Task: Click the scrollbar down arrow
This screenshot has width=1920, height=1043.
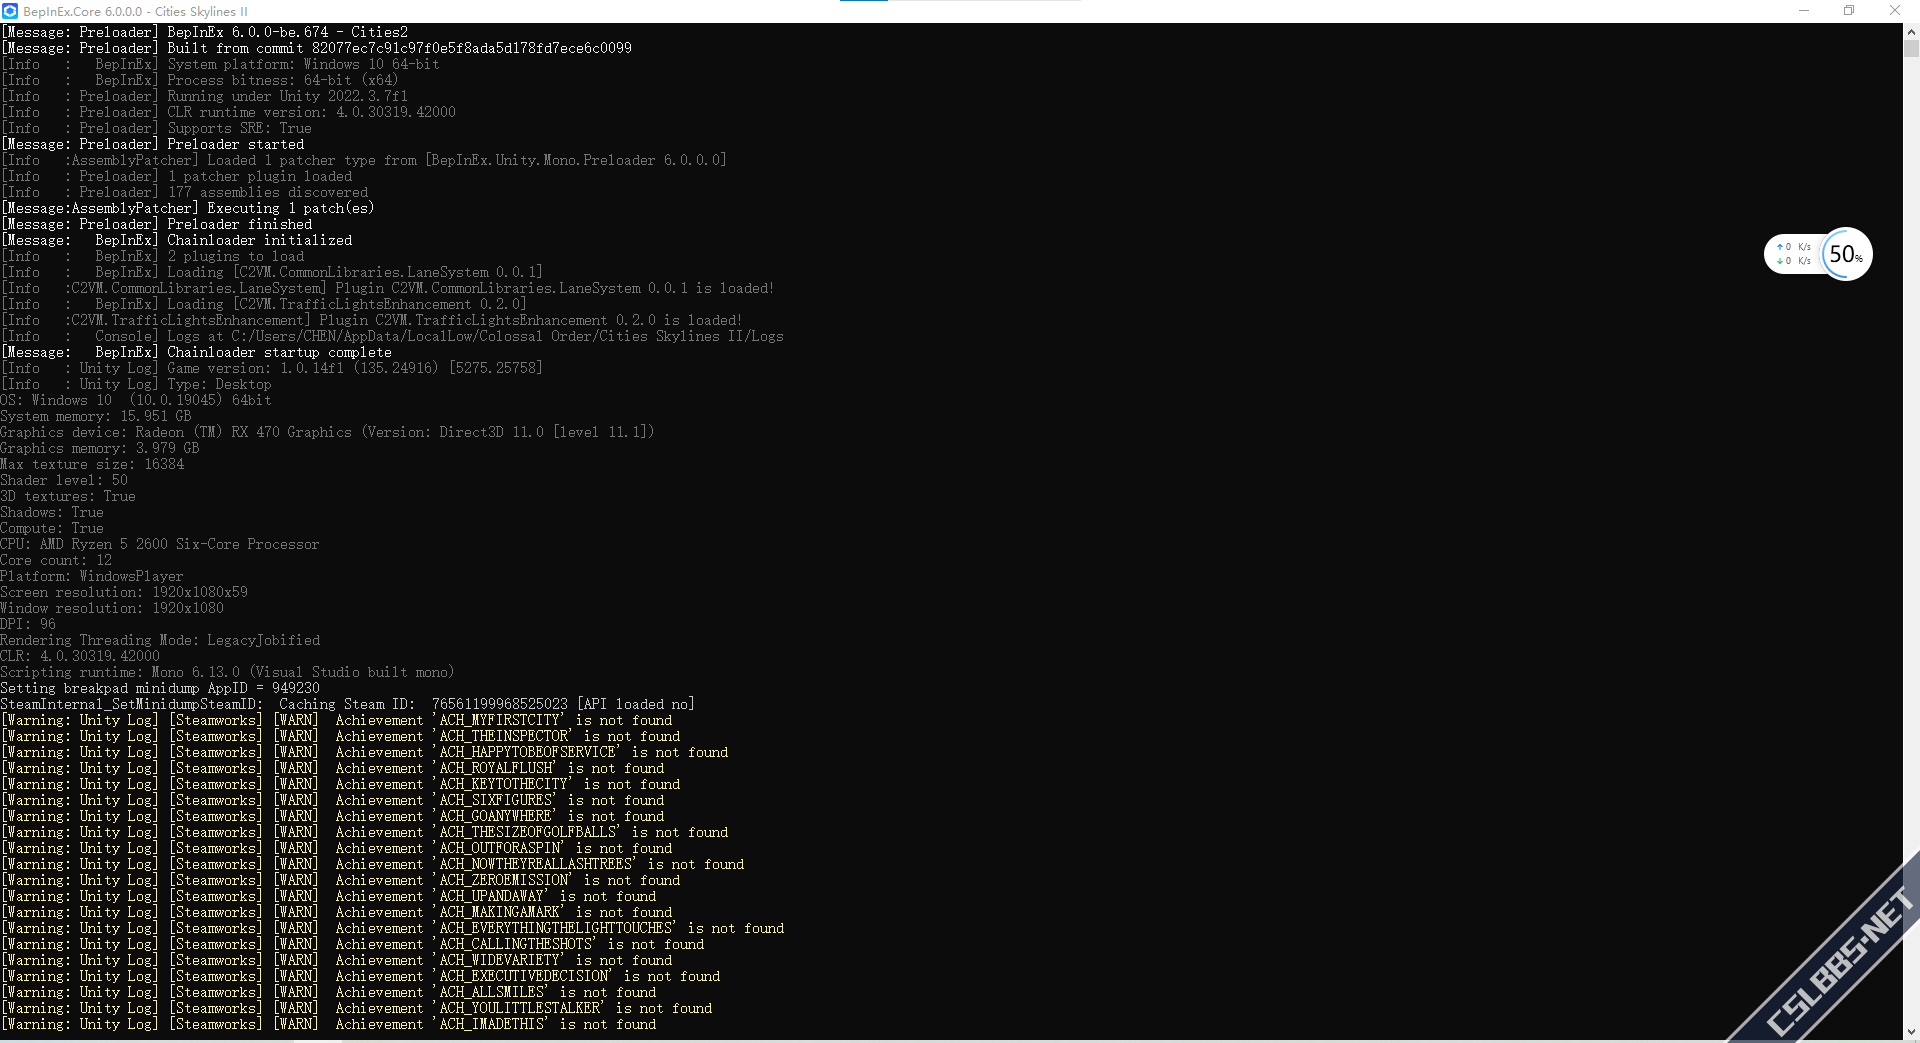Action: (1911, 1032)
